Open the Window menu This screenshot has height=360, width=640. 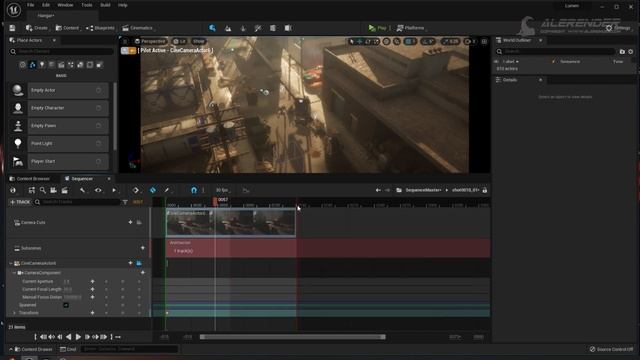click(x=65, y=5)
